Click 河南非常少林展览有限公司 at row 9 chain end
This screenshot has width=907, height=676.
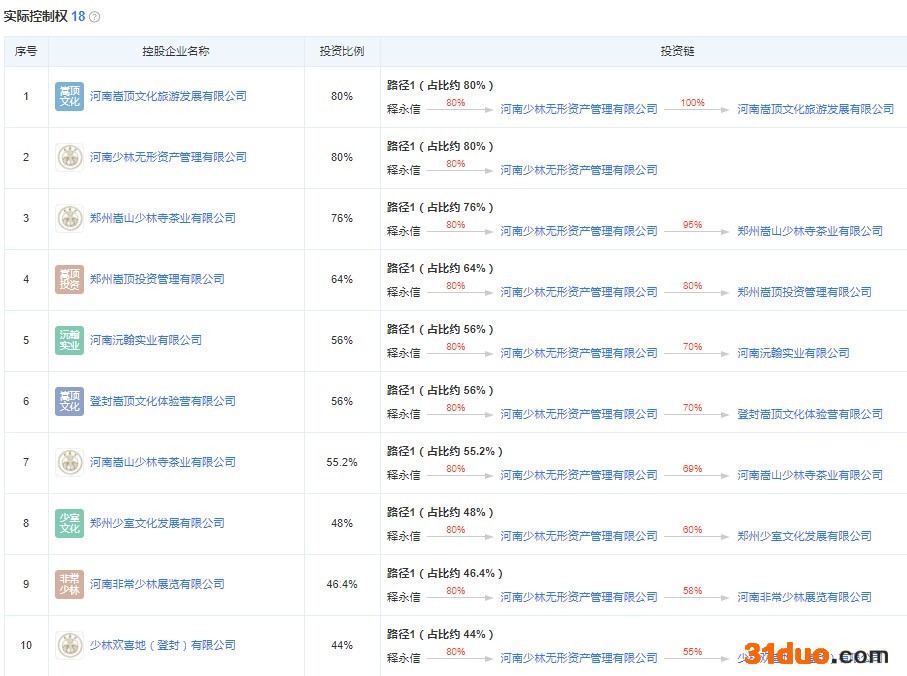pos(804,598)
